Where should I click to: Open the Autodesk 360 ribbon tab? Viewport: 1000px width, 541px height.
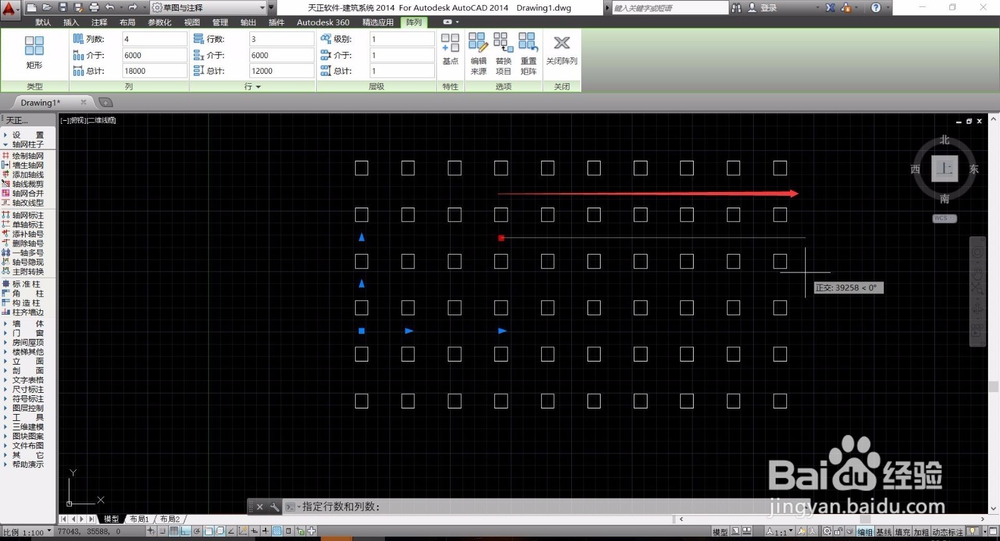[x=323, y=22]
